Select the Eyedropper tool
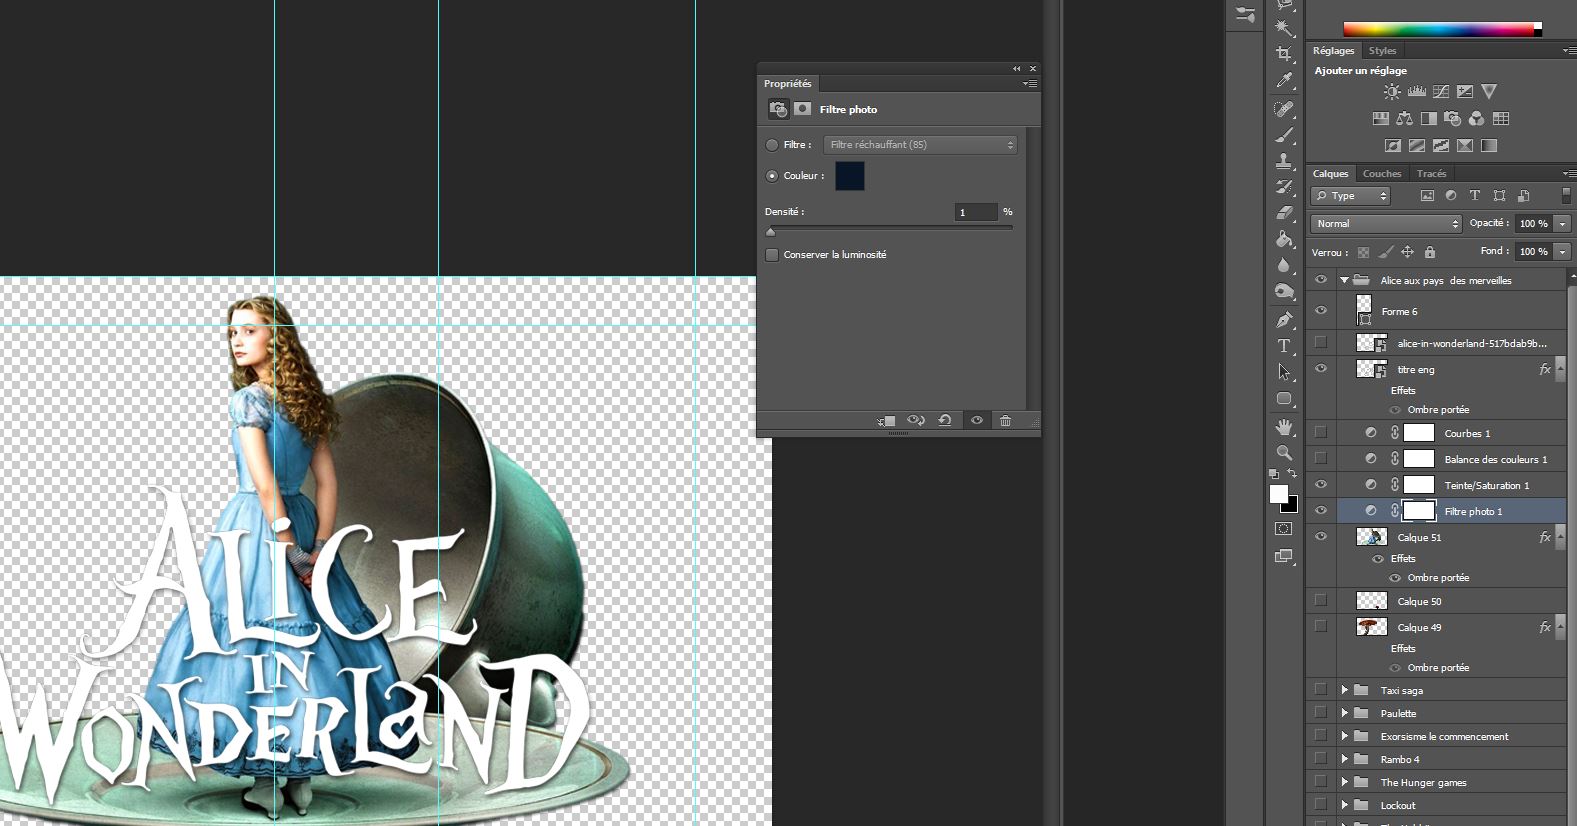This screenshot has height=826, width=1577. tap(1284, 81)
